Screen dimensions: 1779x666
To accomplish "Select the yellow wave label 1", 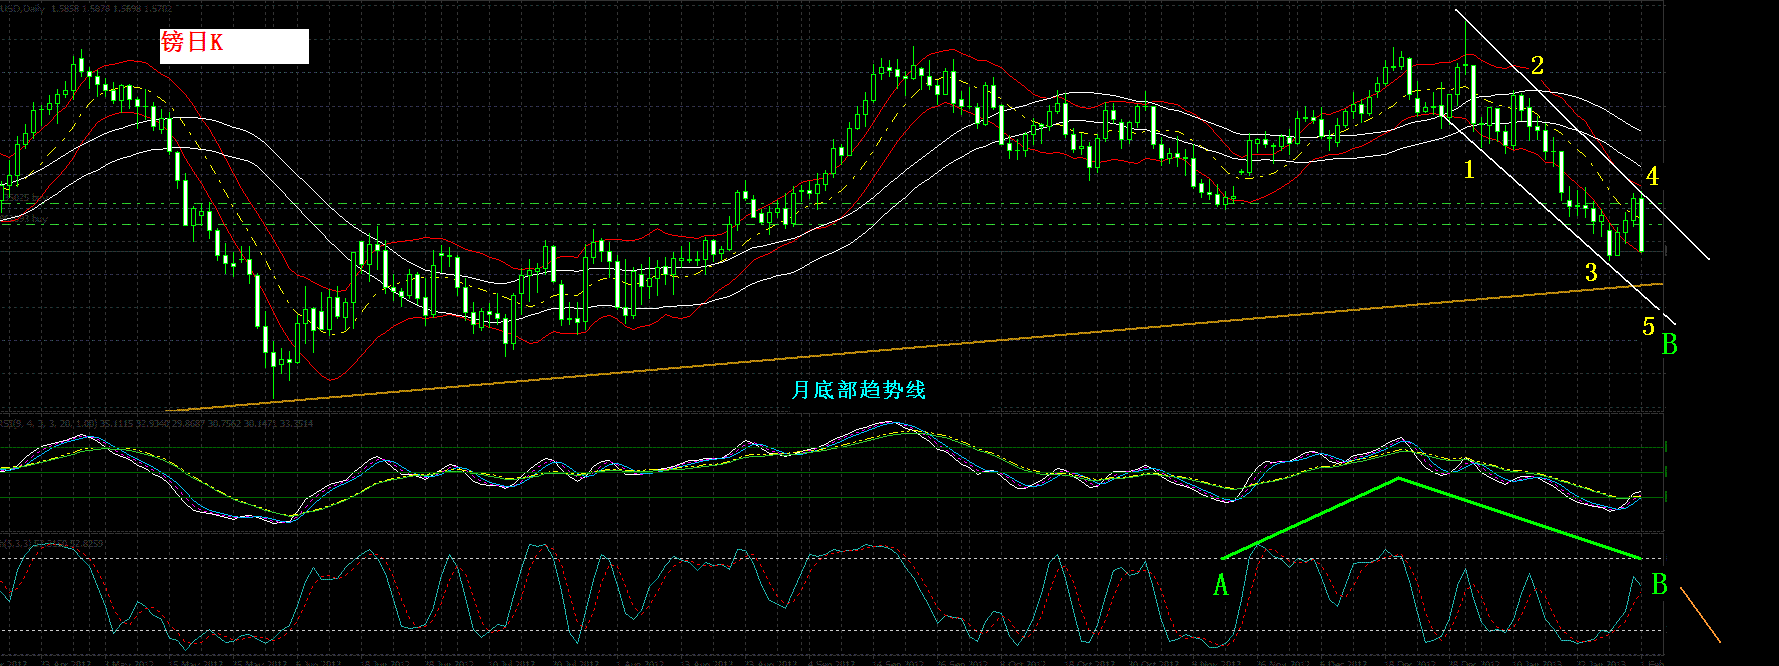I will point(1469,170).
